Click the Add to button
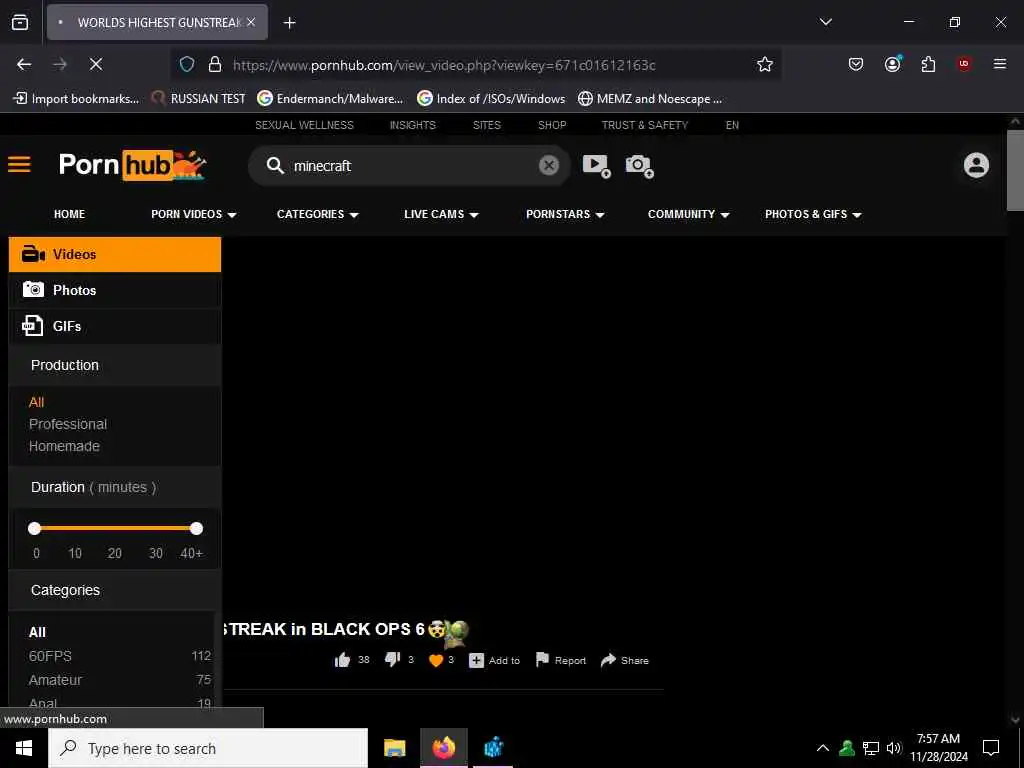This screenshot has height=768, width=1024. 494,660
